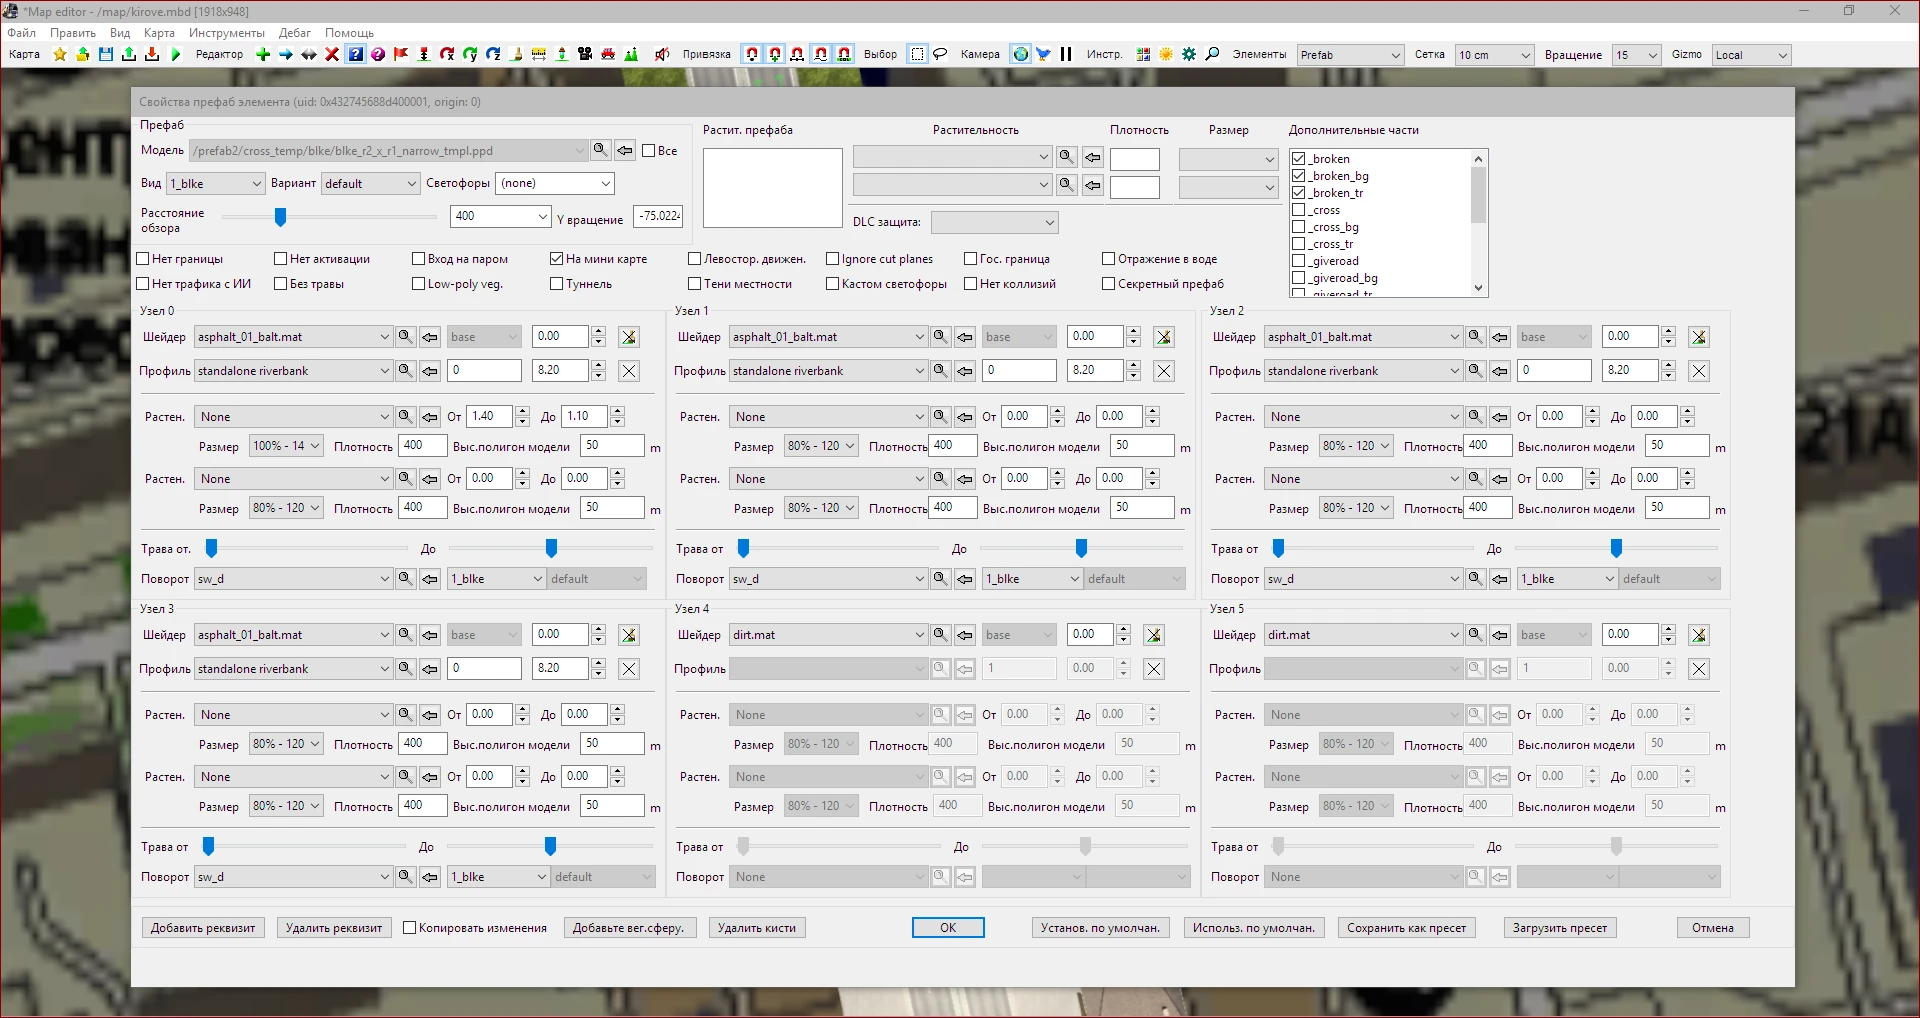
Task: Uncheck the 'На мини карте' checkbox
Action: coord(556,259)
